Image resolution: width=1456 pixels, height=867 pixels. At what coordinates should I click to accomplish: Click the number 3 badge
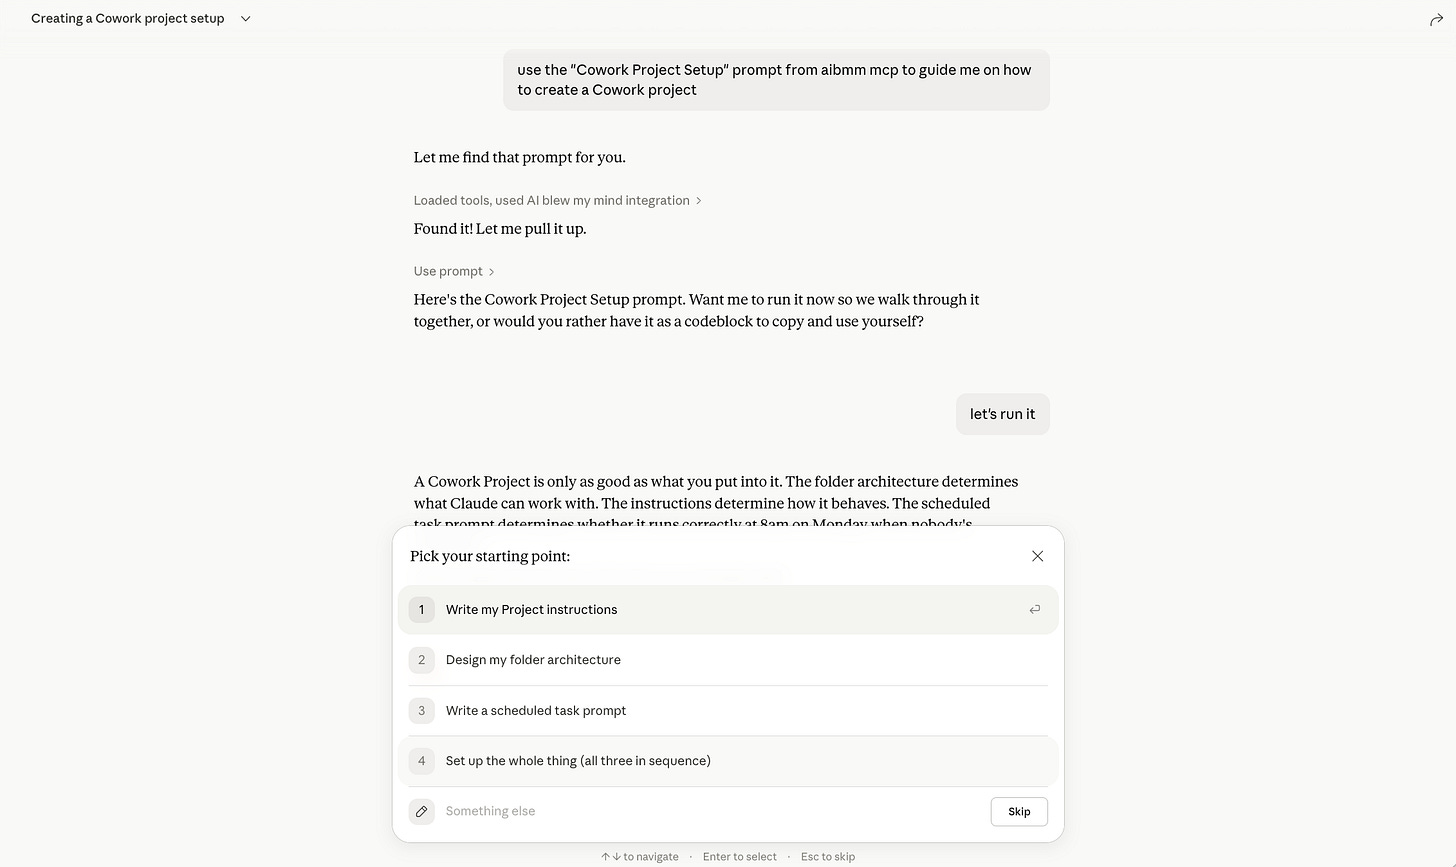pyautogui.click(x=422, y=710)
